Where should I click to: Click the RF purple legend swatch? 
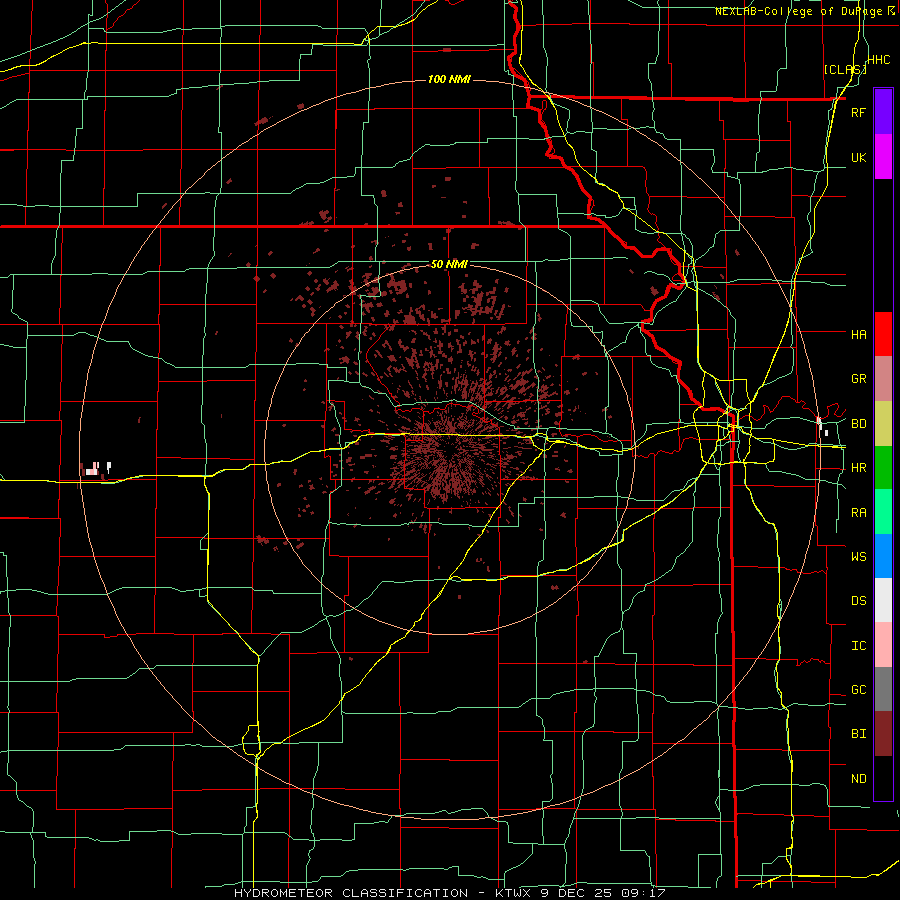[883, 112]
